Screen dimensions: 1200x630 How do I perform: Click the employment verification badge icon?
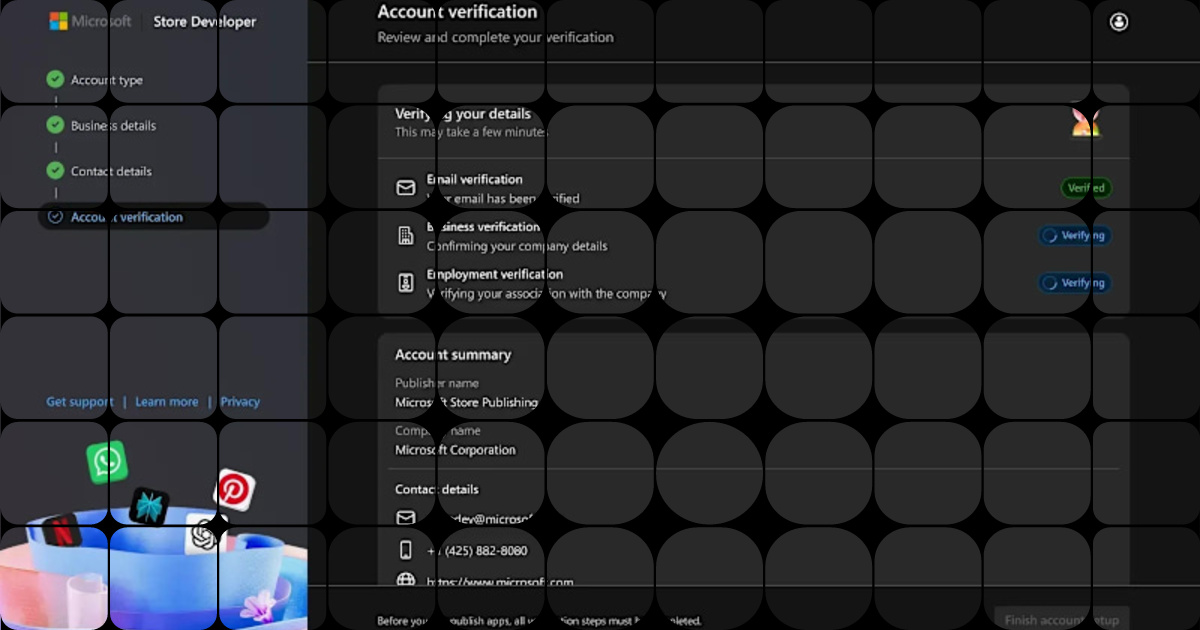pos(406,283)
